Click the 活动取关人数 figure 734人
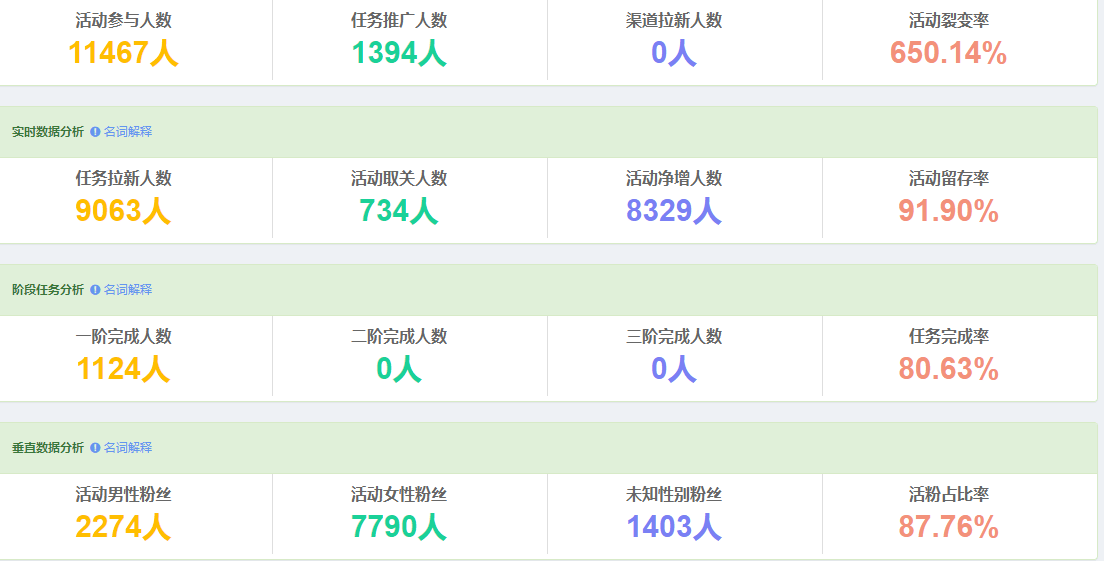Screen dimensions: 1104x561 398,211
